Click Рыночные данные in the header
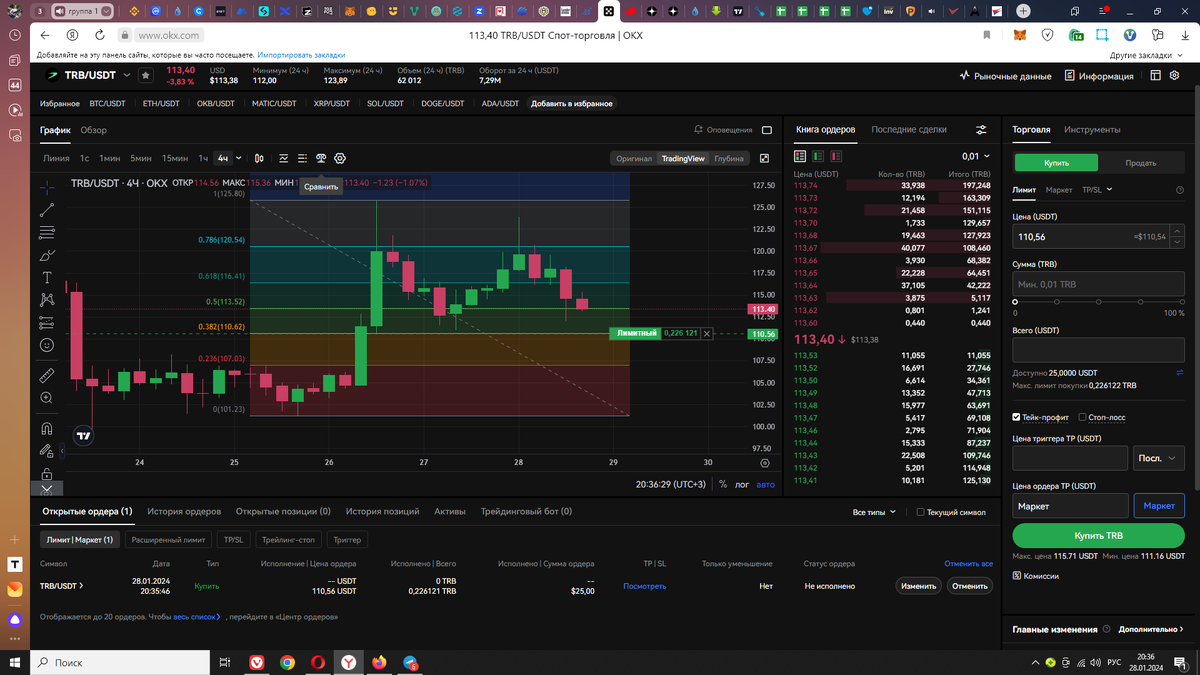The height and width of the screenshot is (675, 1200). (x=1005, y=76)
